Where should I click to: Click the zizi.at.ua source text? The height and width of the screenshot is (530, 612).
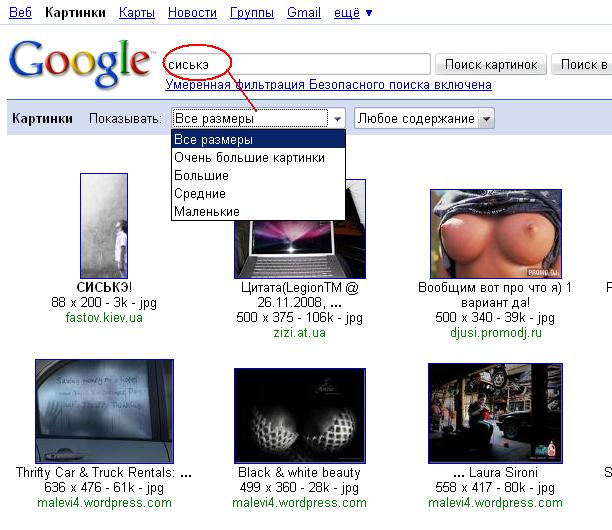[x=299, y=333]
